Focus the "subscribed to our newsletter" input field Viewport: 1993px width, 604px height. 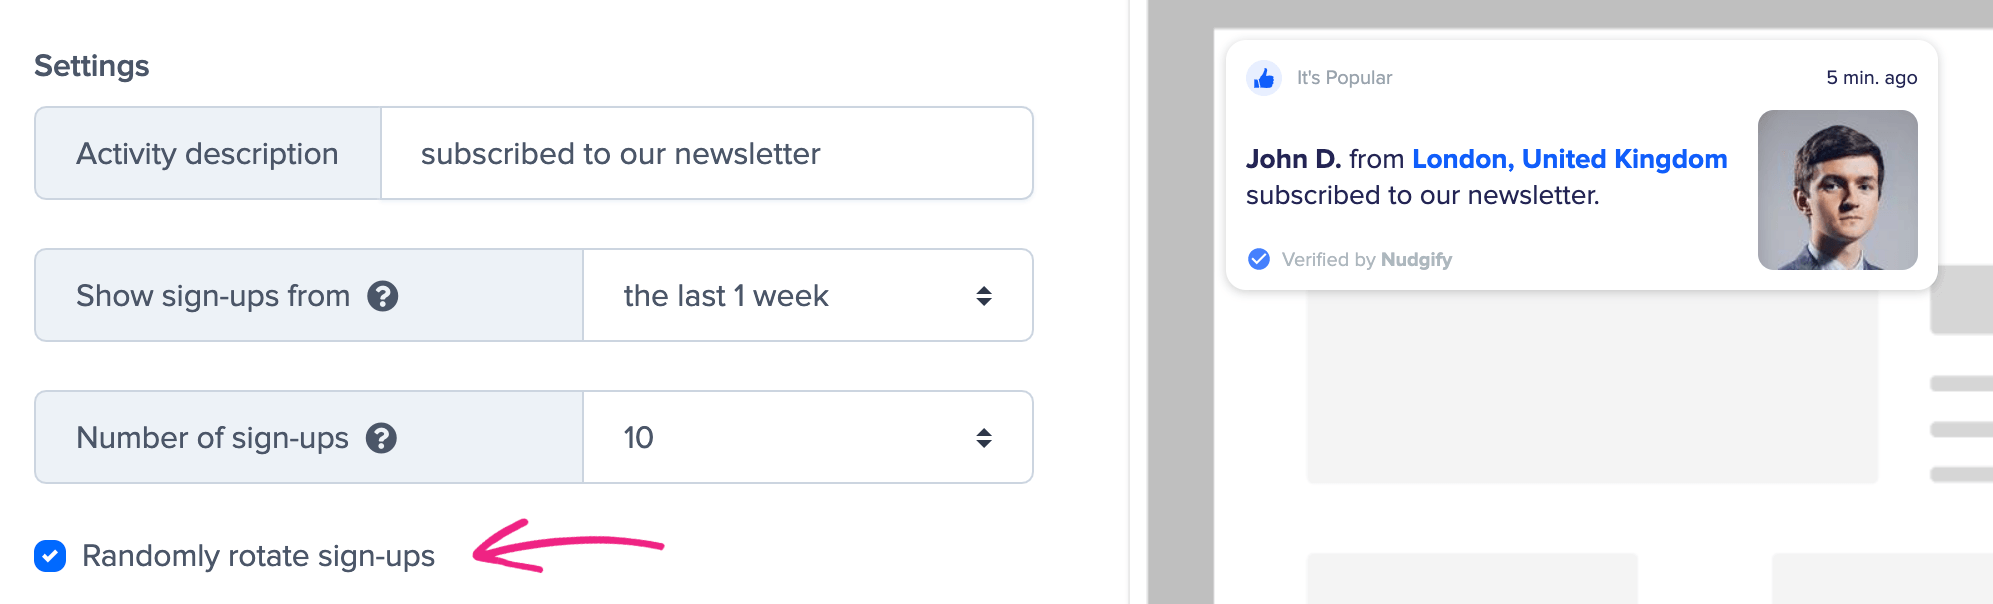(x=706, y=154)
